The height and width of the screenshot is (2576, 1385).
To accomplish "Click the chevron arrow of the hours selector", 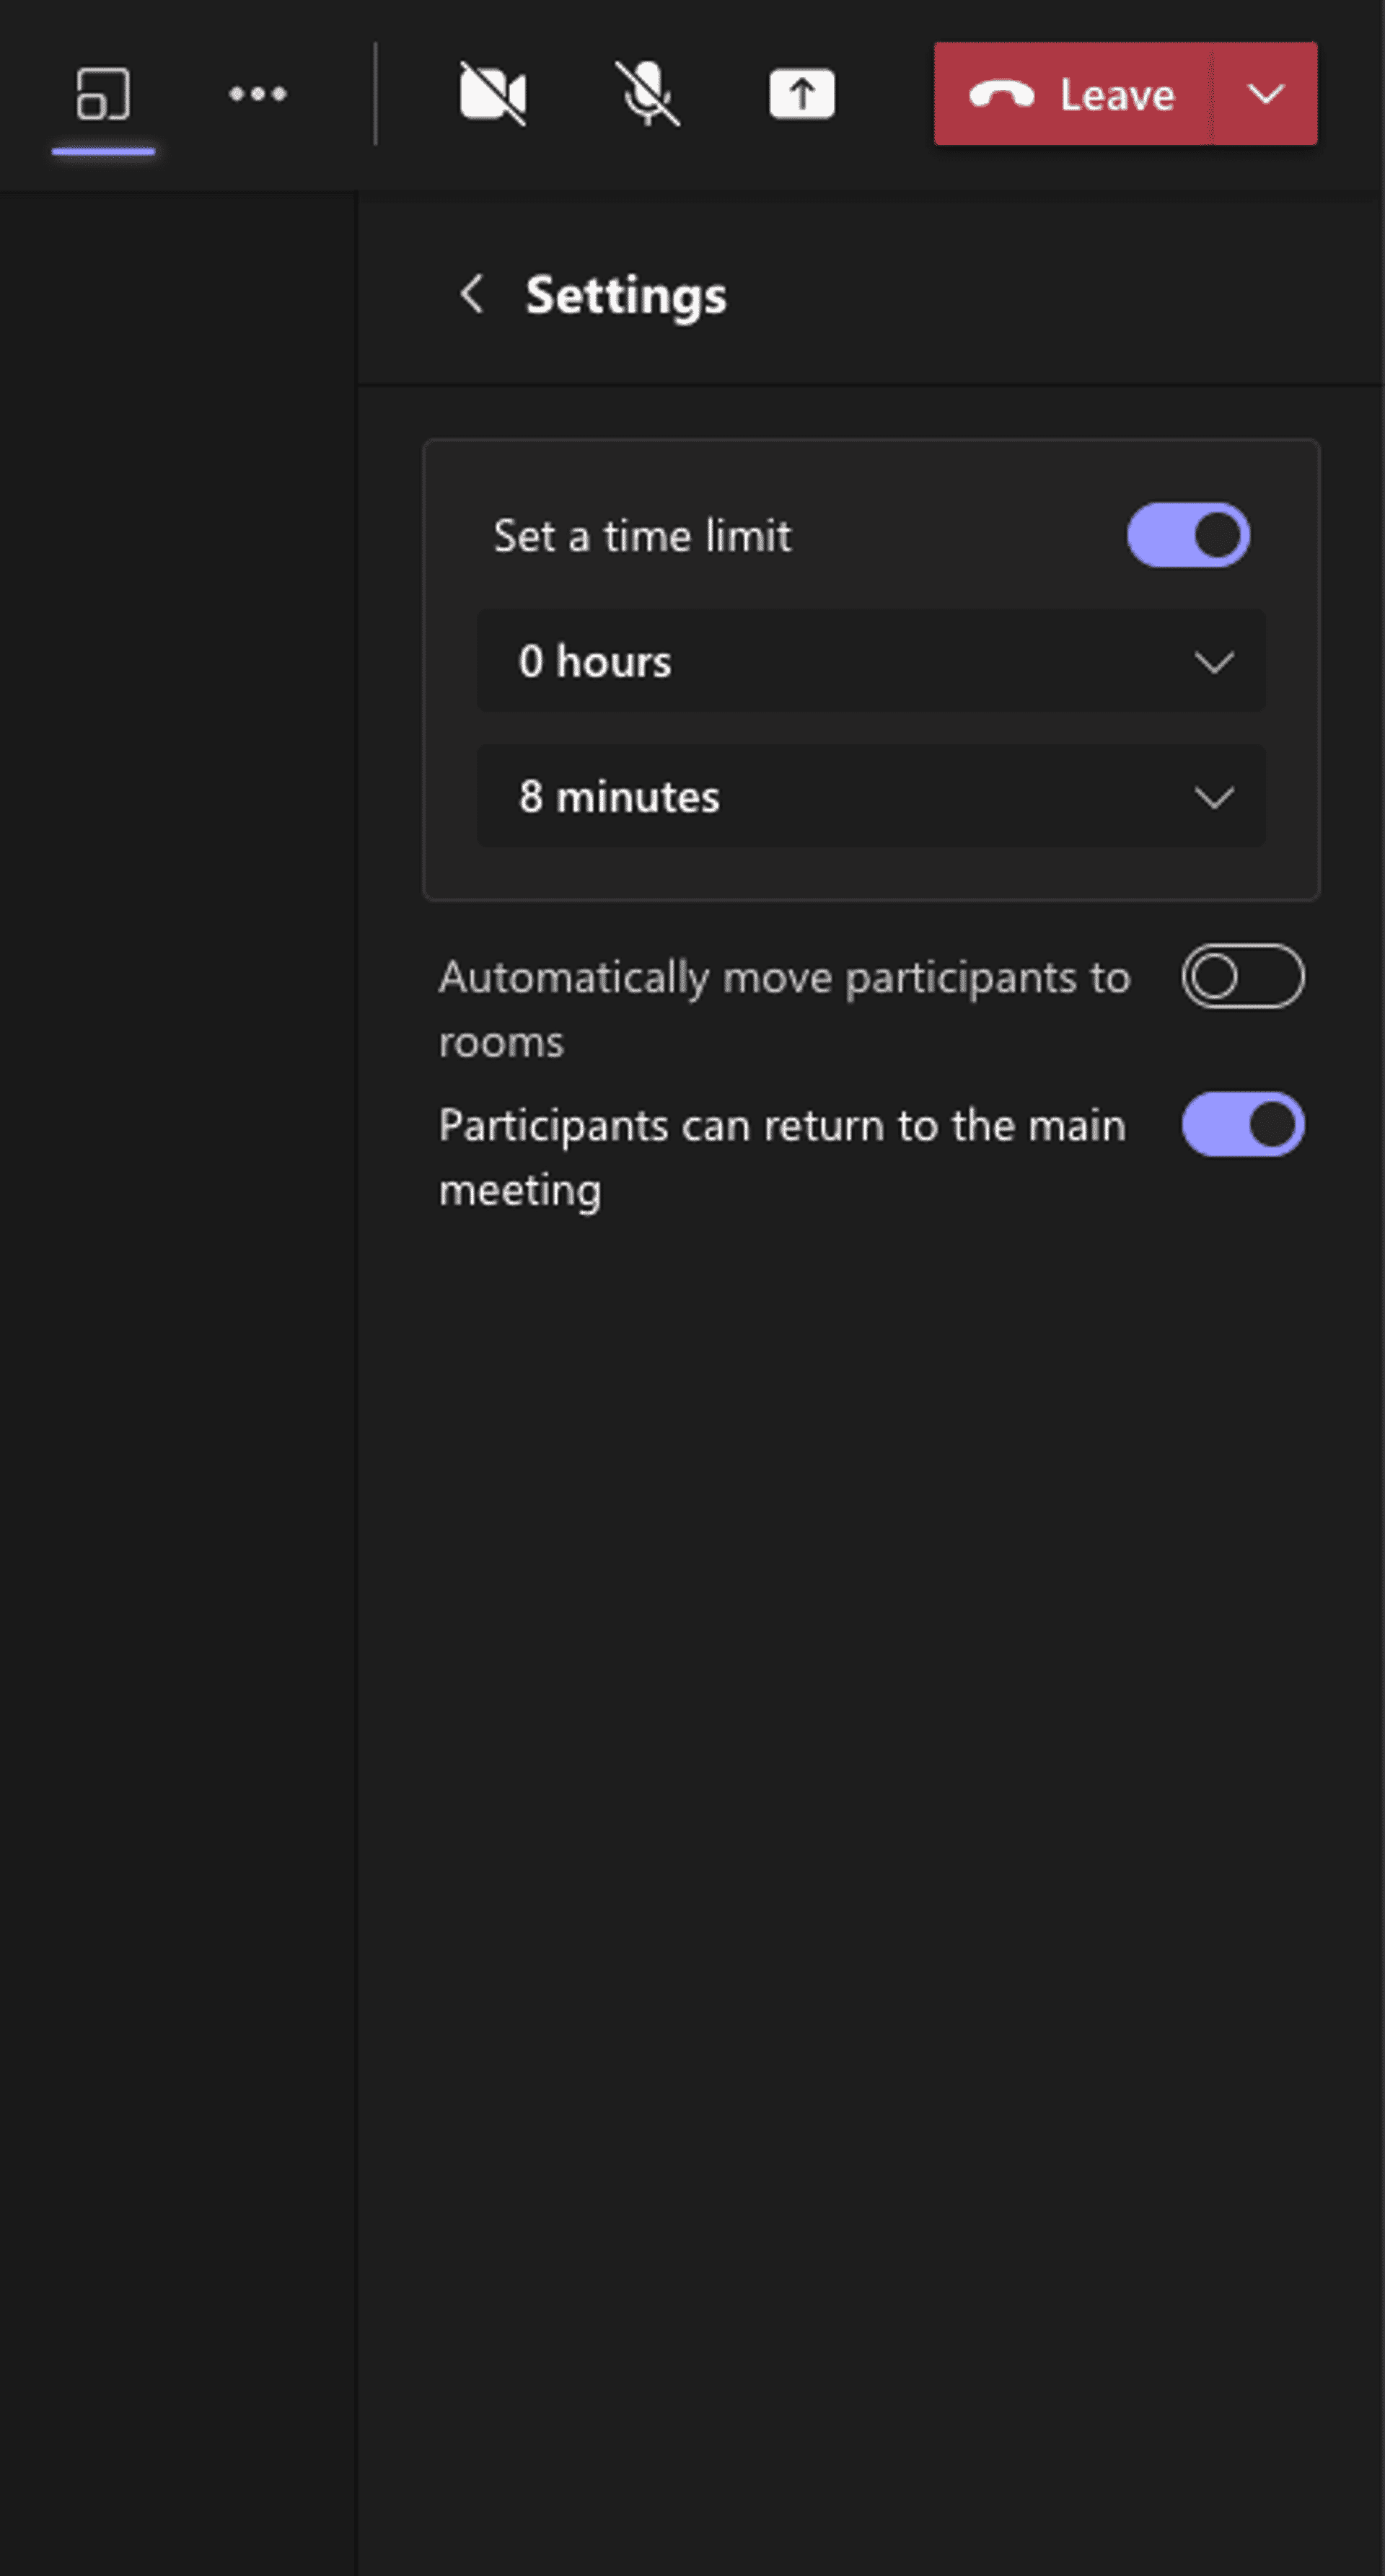I will click(1214, 662).
